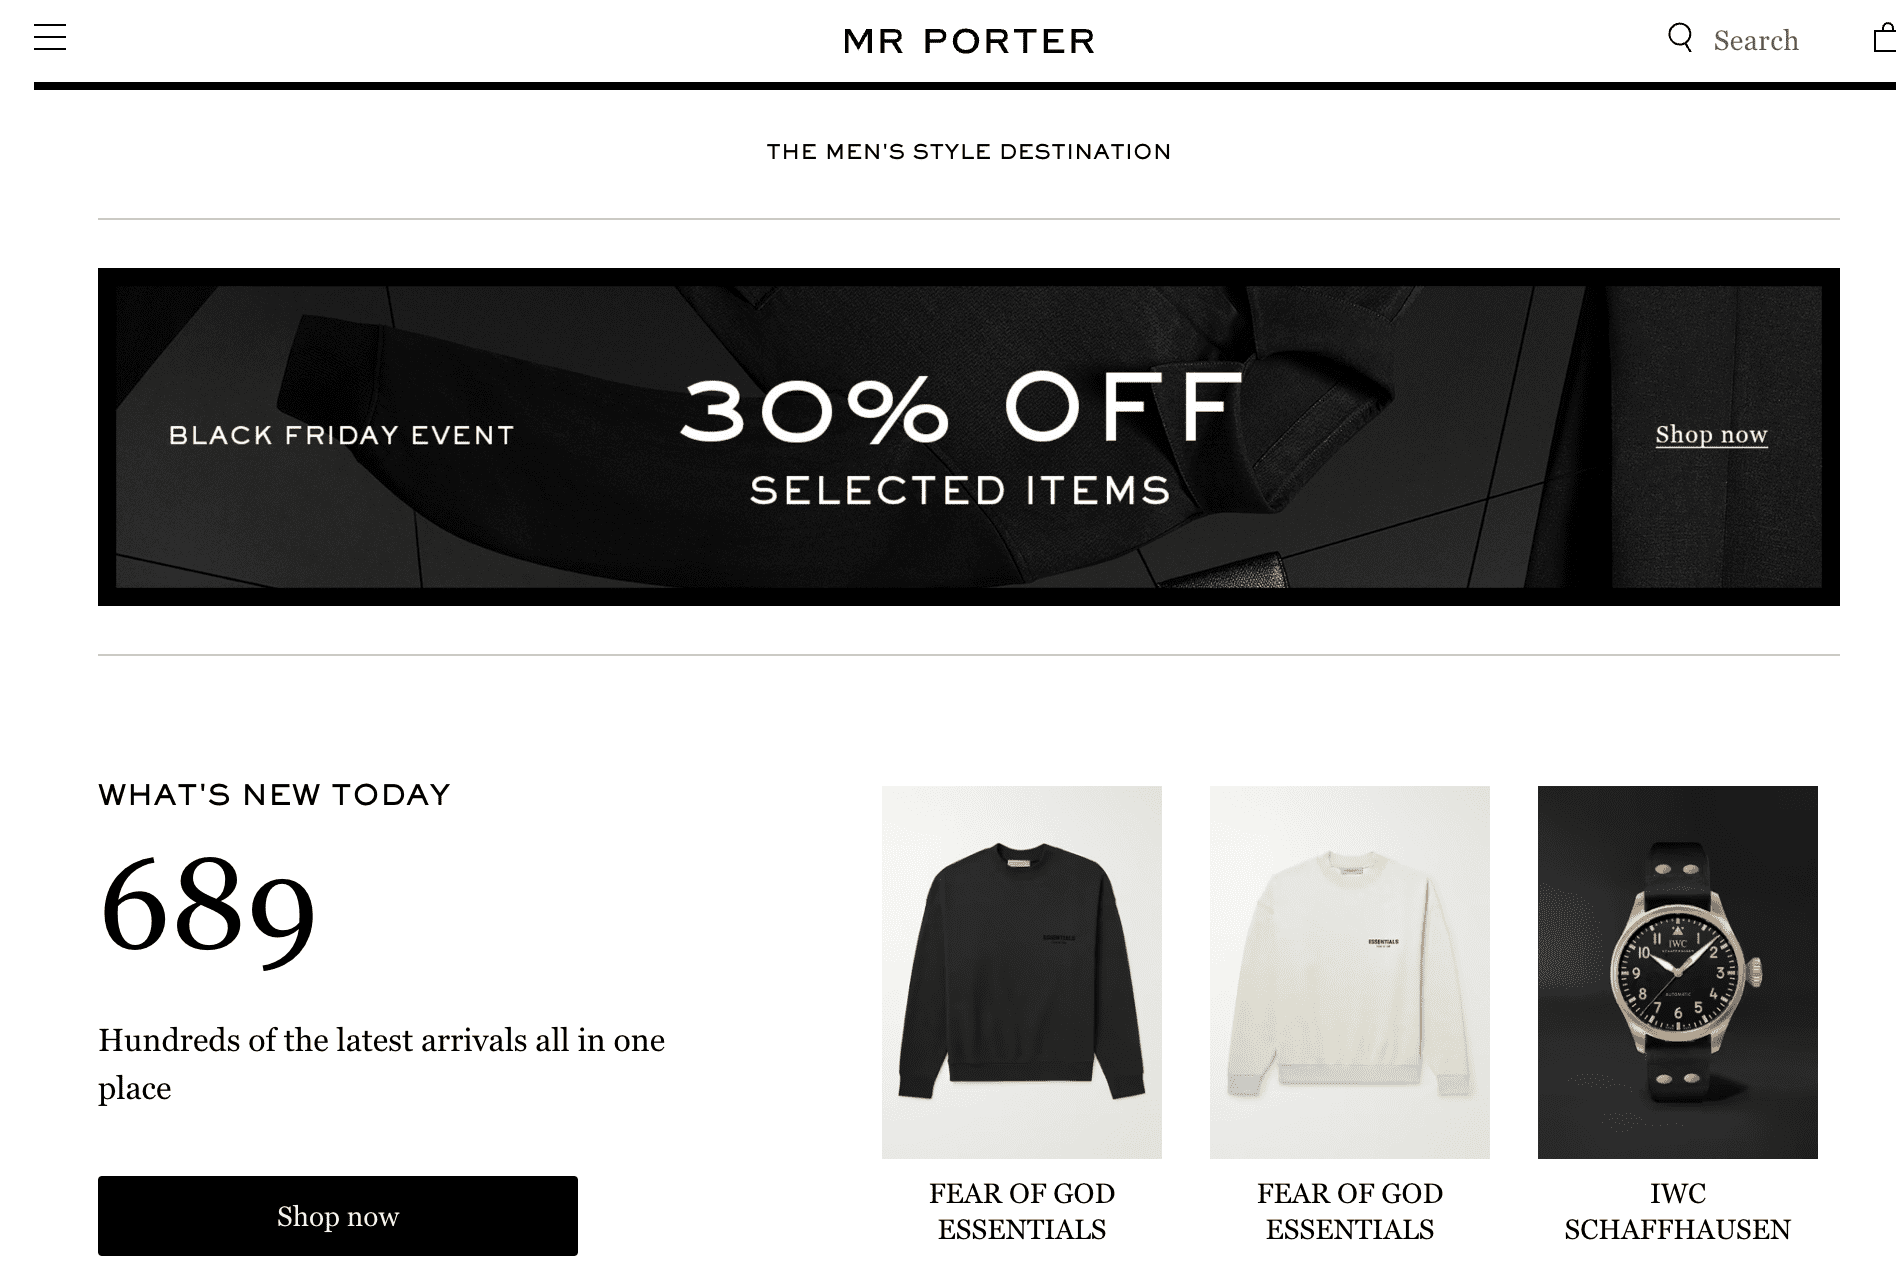Click the "30% OFF" banner headline
Screen dimensions: 1896x1278
(x=961, y=407)
